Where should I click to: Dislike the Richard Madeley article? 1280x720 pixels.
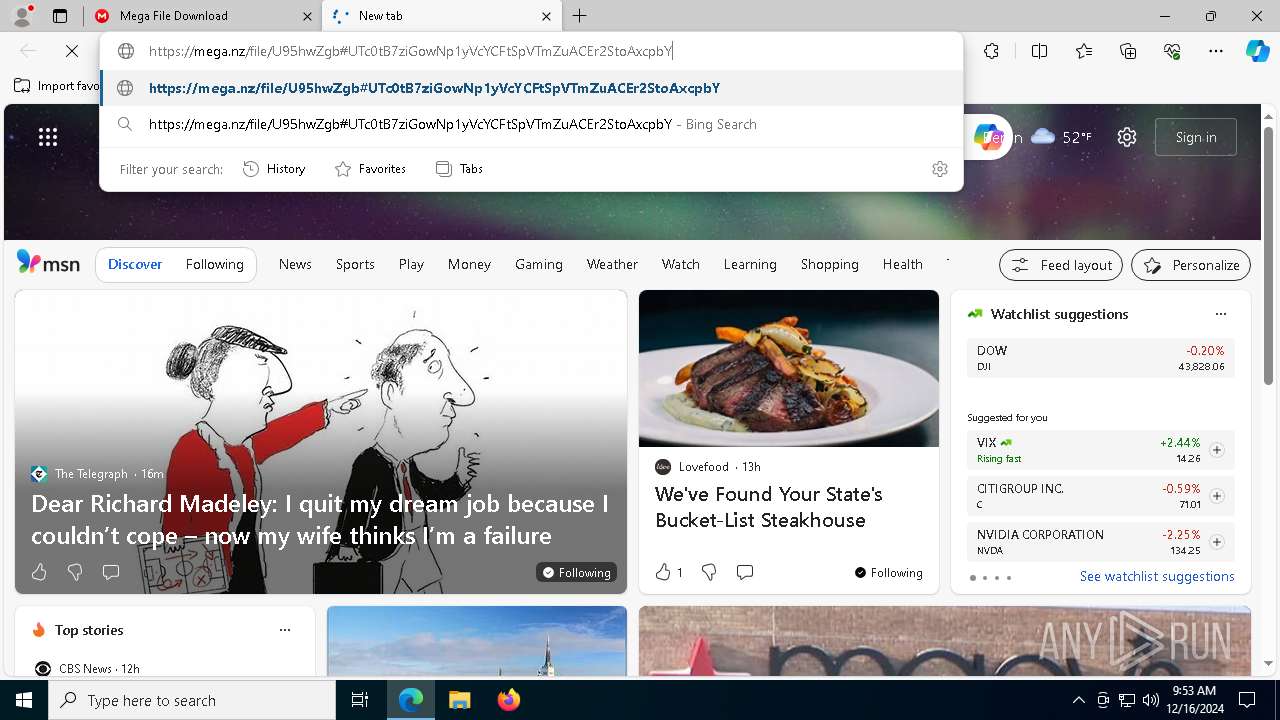coord(75,572)
